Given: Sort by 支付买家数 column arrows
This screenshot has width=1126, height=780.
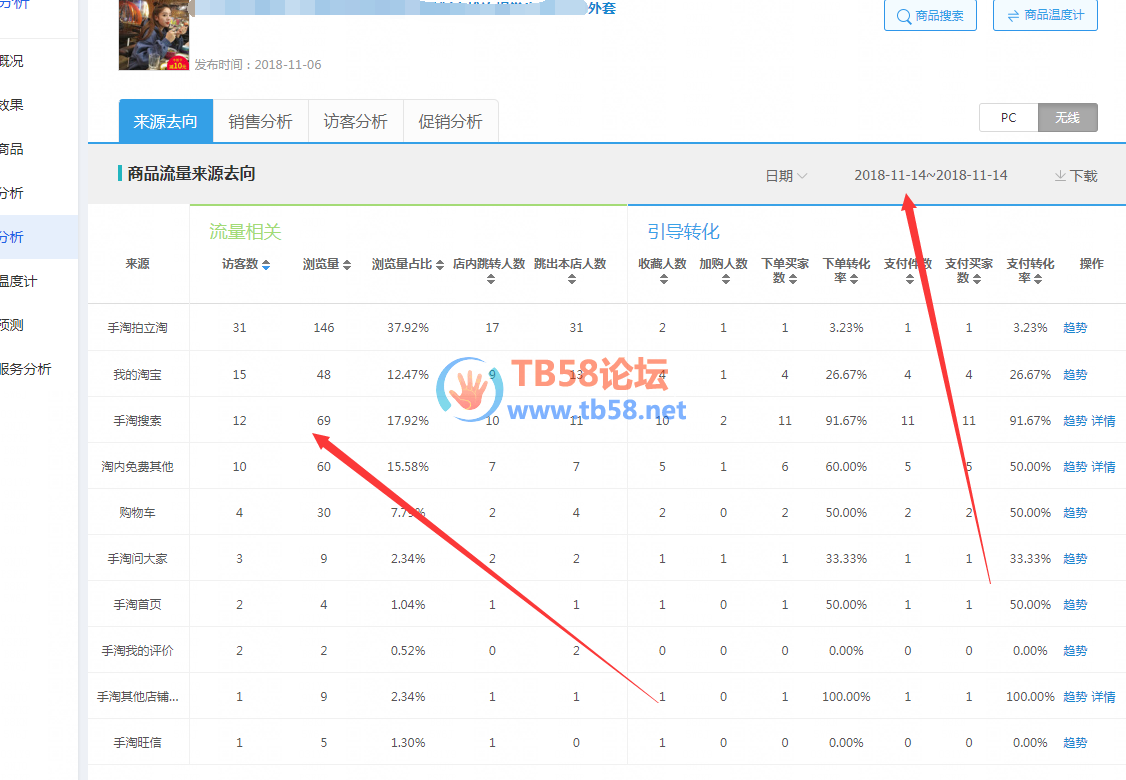Looking at the screenshot, I should coord(977,279).
